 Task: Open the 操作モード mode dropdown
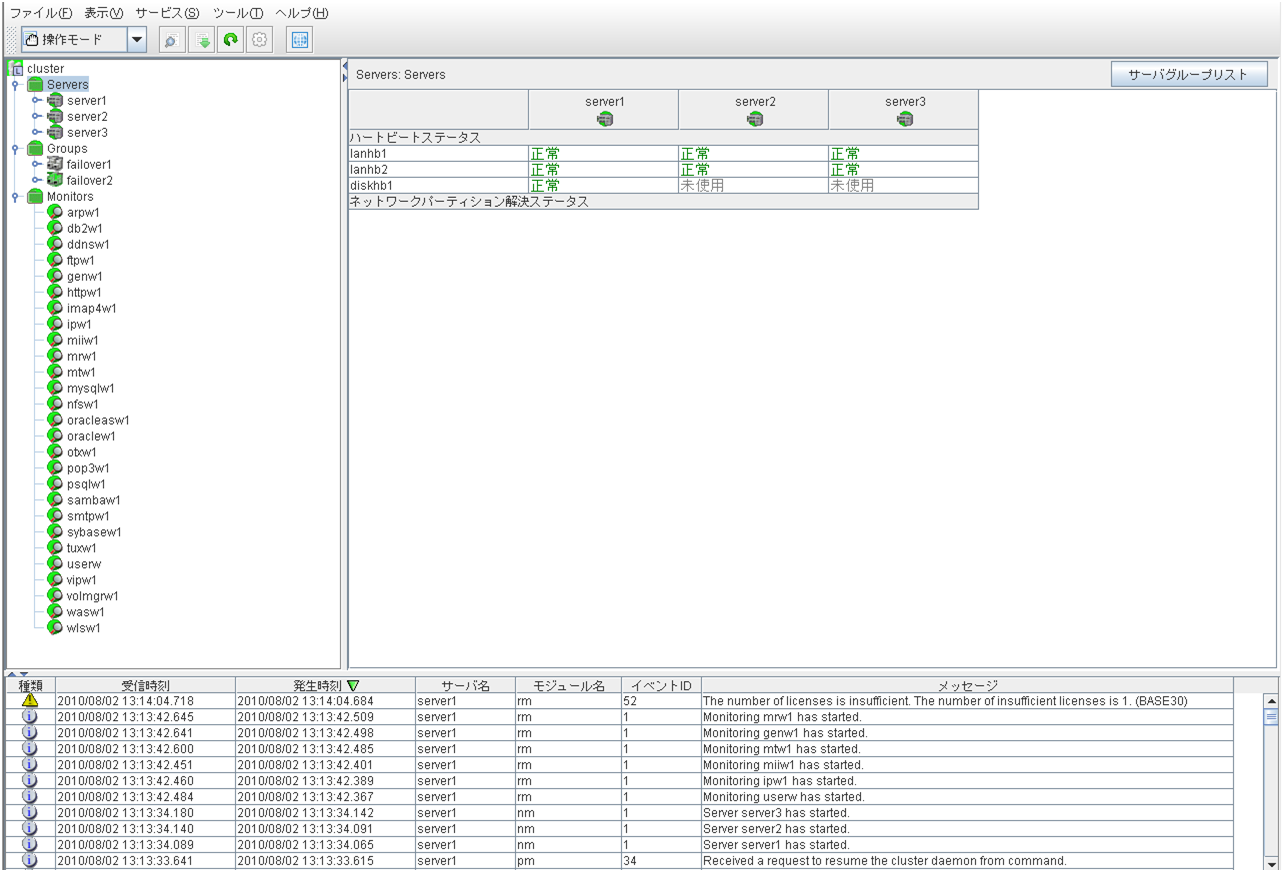[x=137, y=40]
